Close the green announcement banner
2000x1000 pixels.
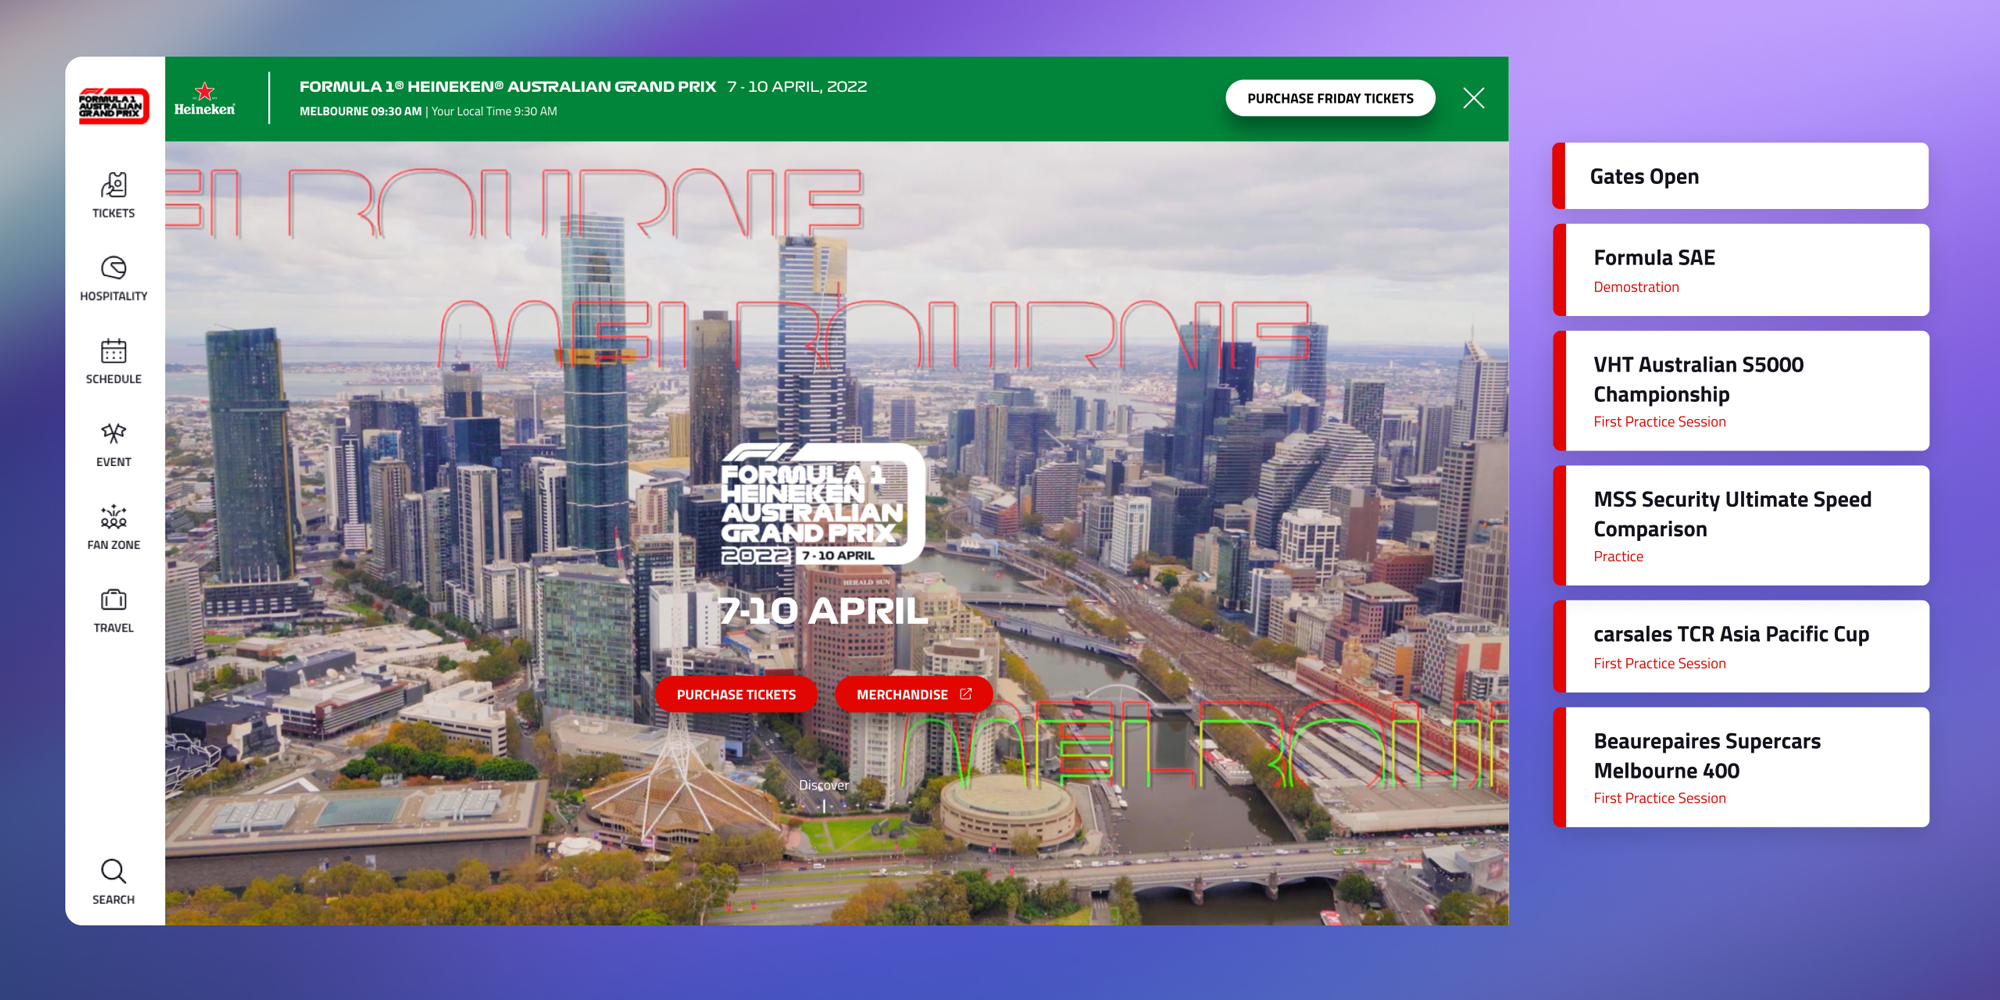click(x=1473, y=98)
